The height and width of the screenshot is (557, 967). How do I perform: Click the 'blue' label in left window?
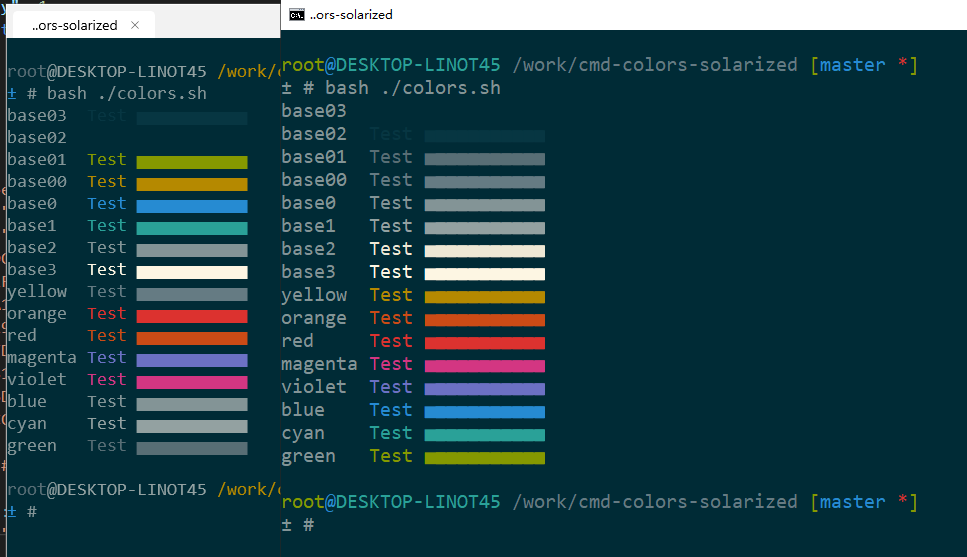click(x=27, y=402)
